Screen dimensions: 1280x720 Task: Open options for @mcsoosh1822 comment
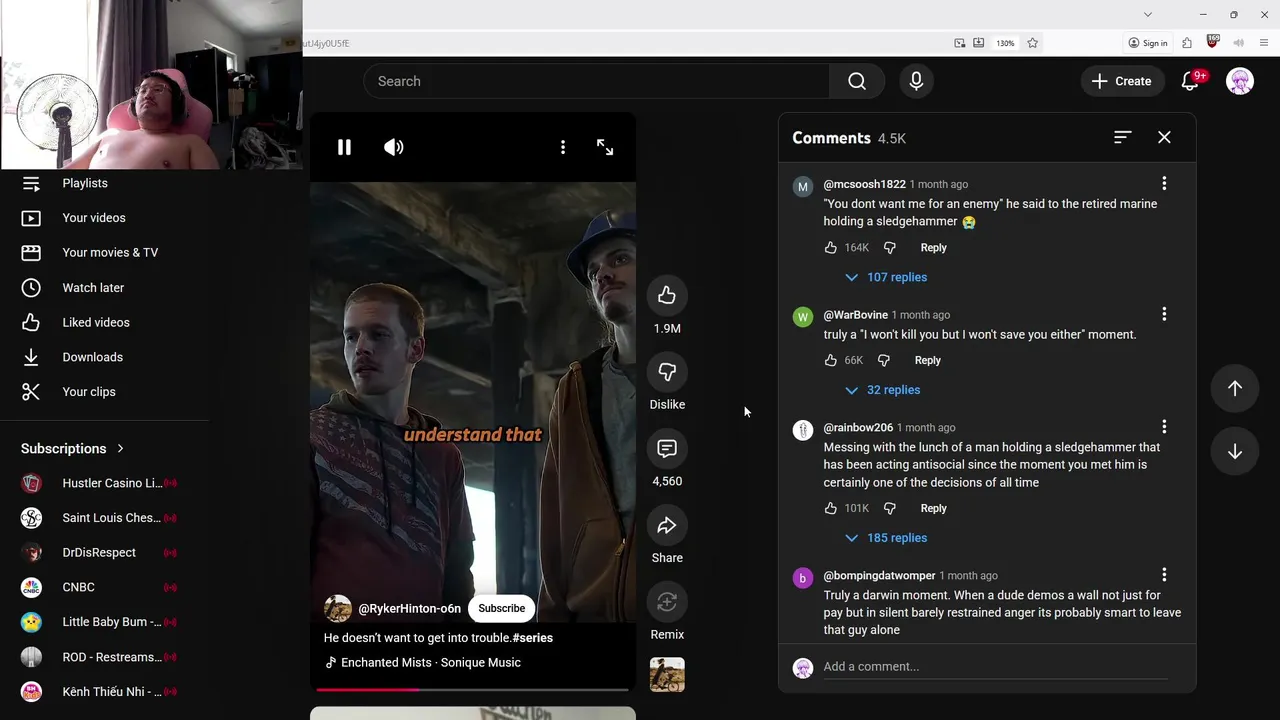point(1164,183)
